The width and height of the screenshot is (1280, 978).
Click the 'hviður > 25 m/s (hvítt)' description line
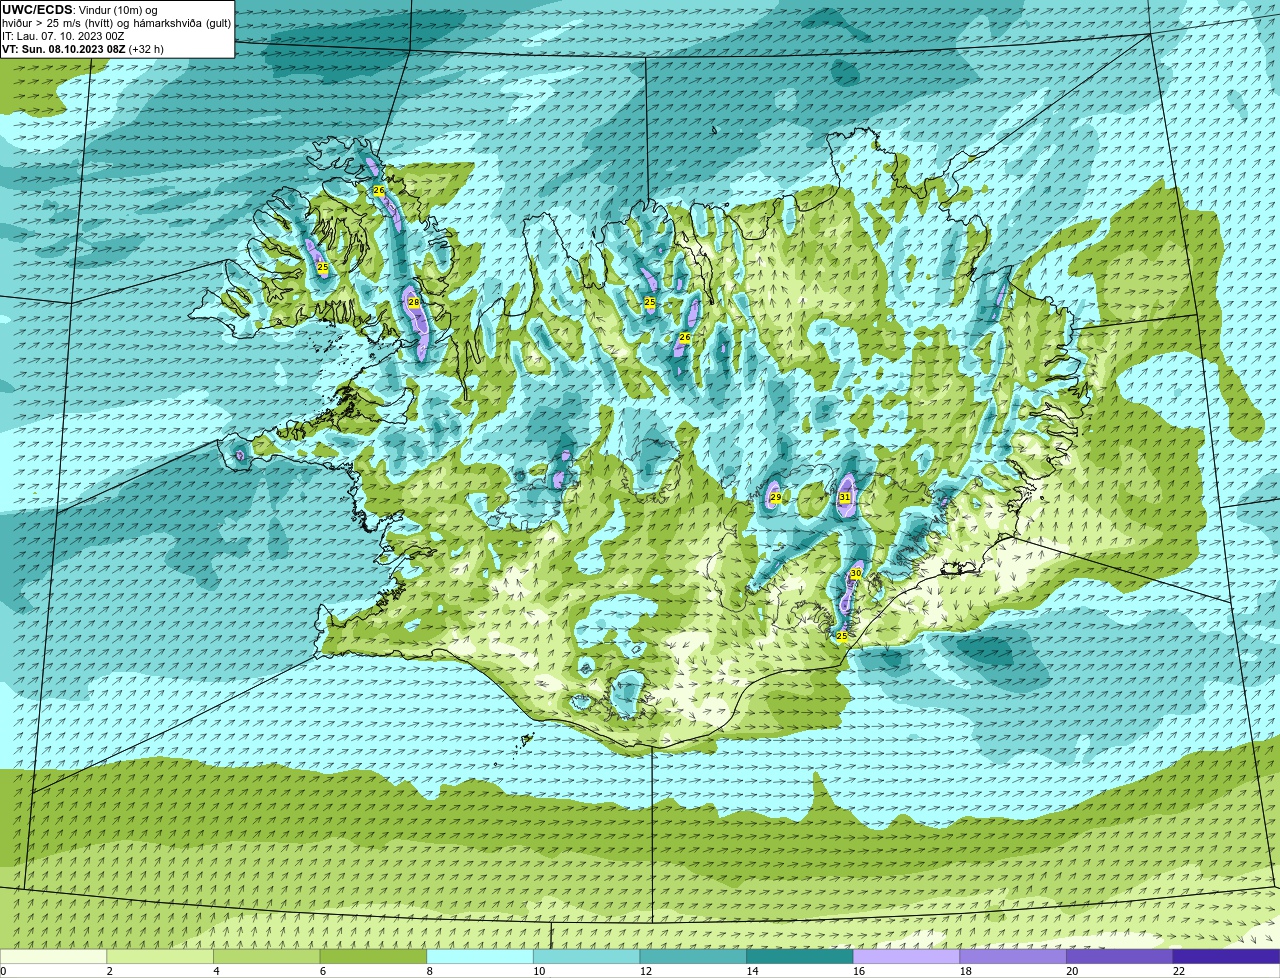pyautogui.click(x=117, y=23)
